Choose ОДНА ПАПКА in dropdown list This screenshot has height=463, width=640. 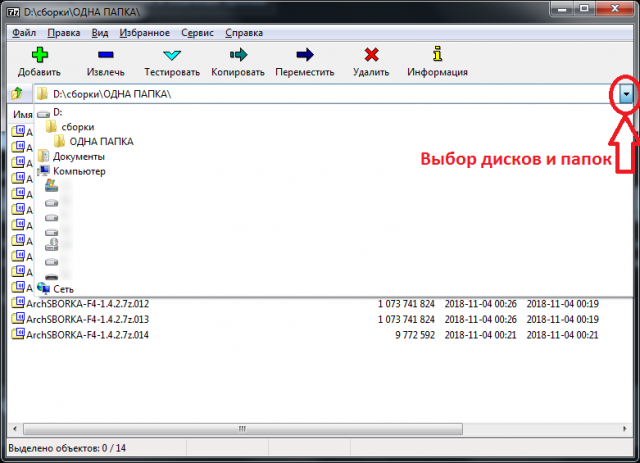tap(100, 142)
